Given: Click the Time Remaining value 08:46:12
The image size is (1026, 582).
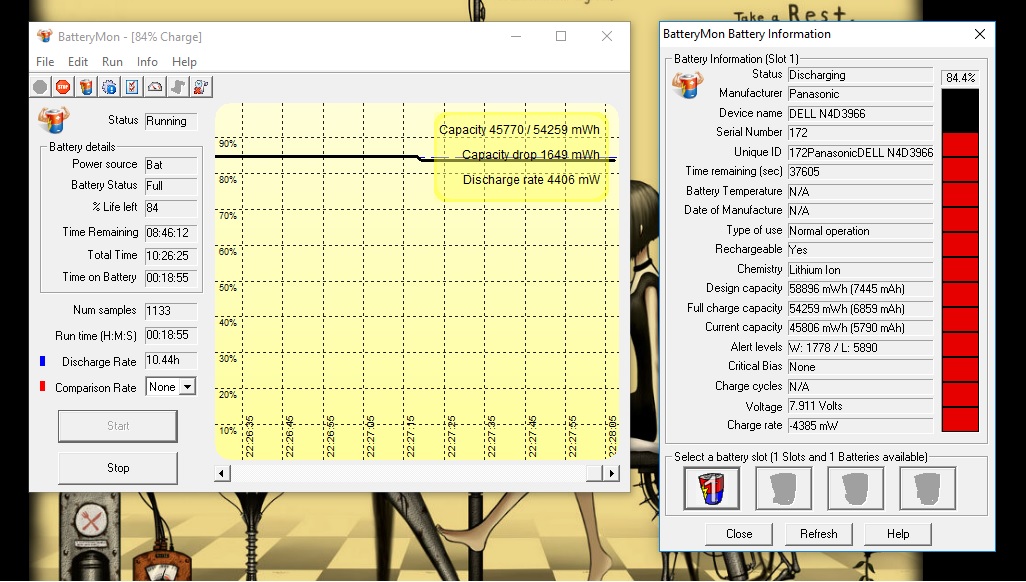Looking at the screenshot, I should 171,233.
